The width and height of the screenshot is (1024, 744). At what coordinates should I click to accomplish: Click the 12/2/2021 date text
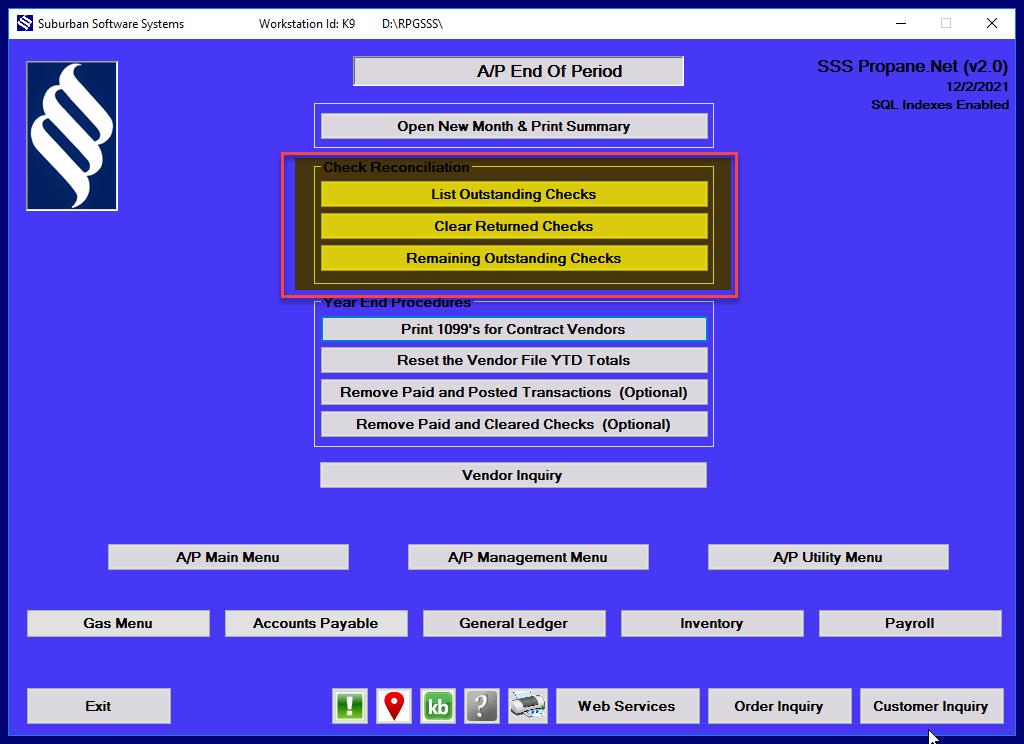click(977, 87)
